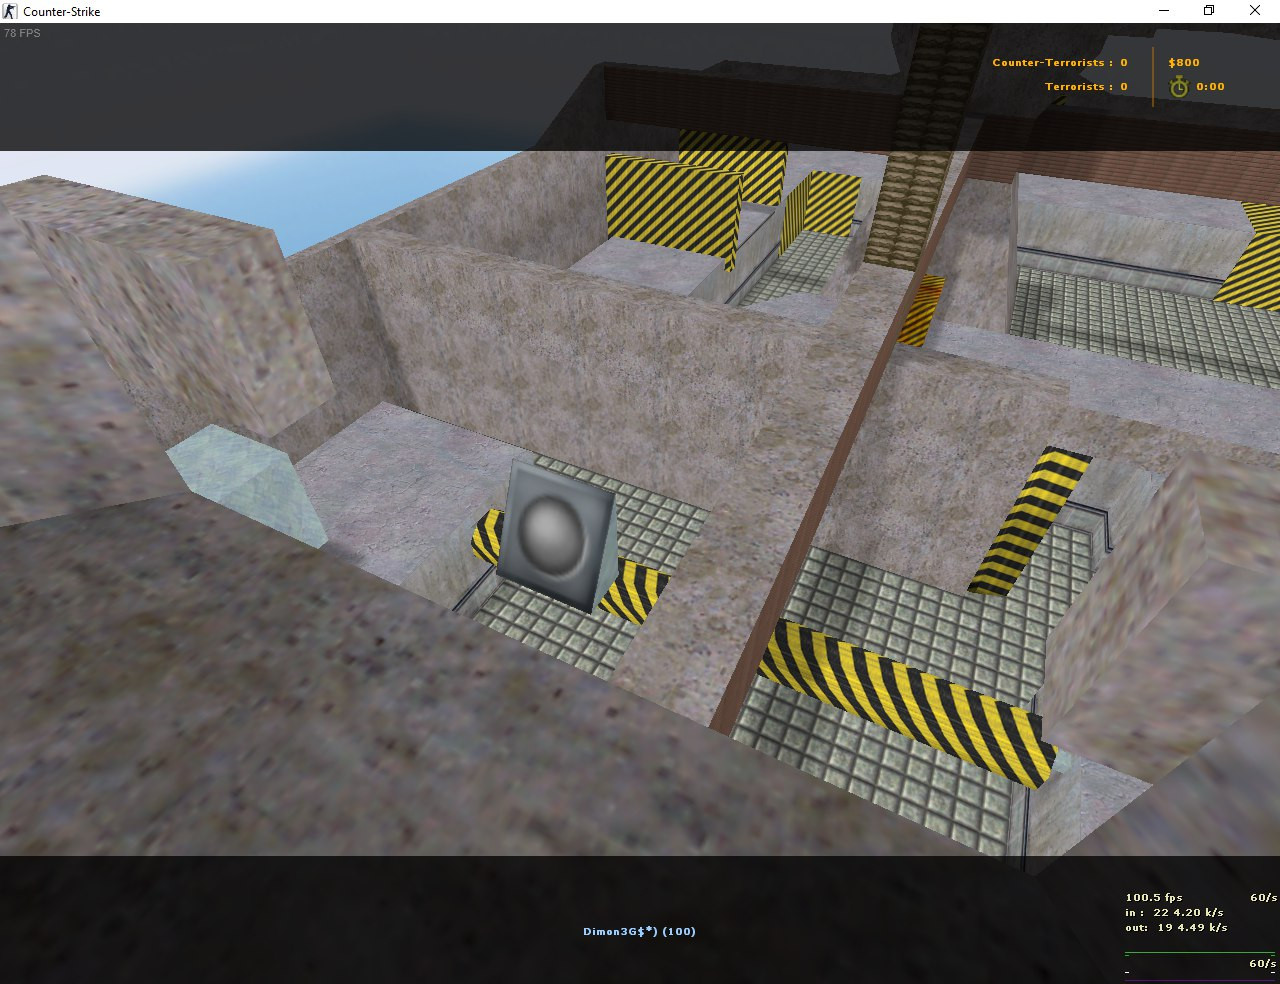
Task: Click the translucent ice block
Action: [246, 483]
